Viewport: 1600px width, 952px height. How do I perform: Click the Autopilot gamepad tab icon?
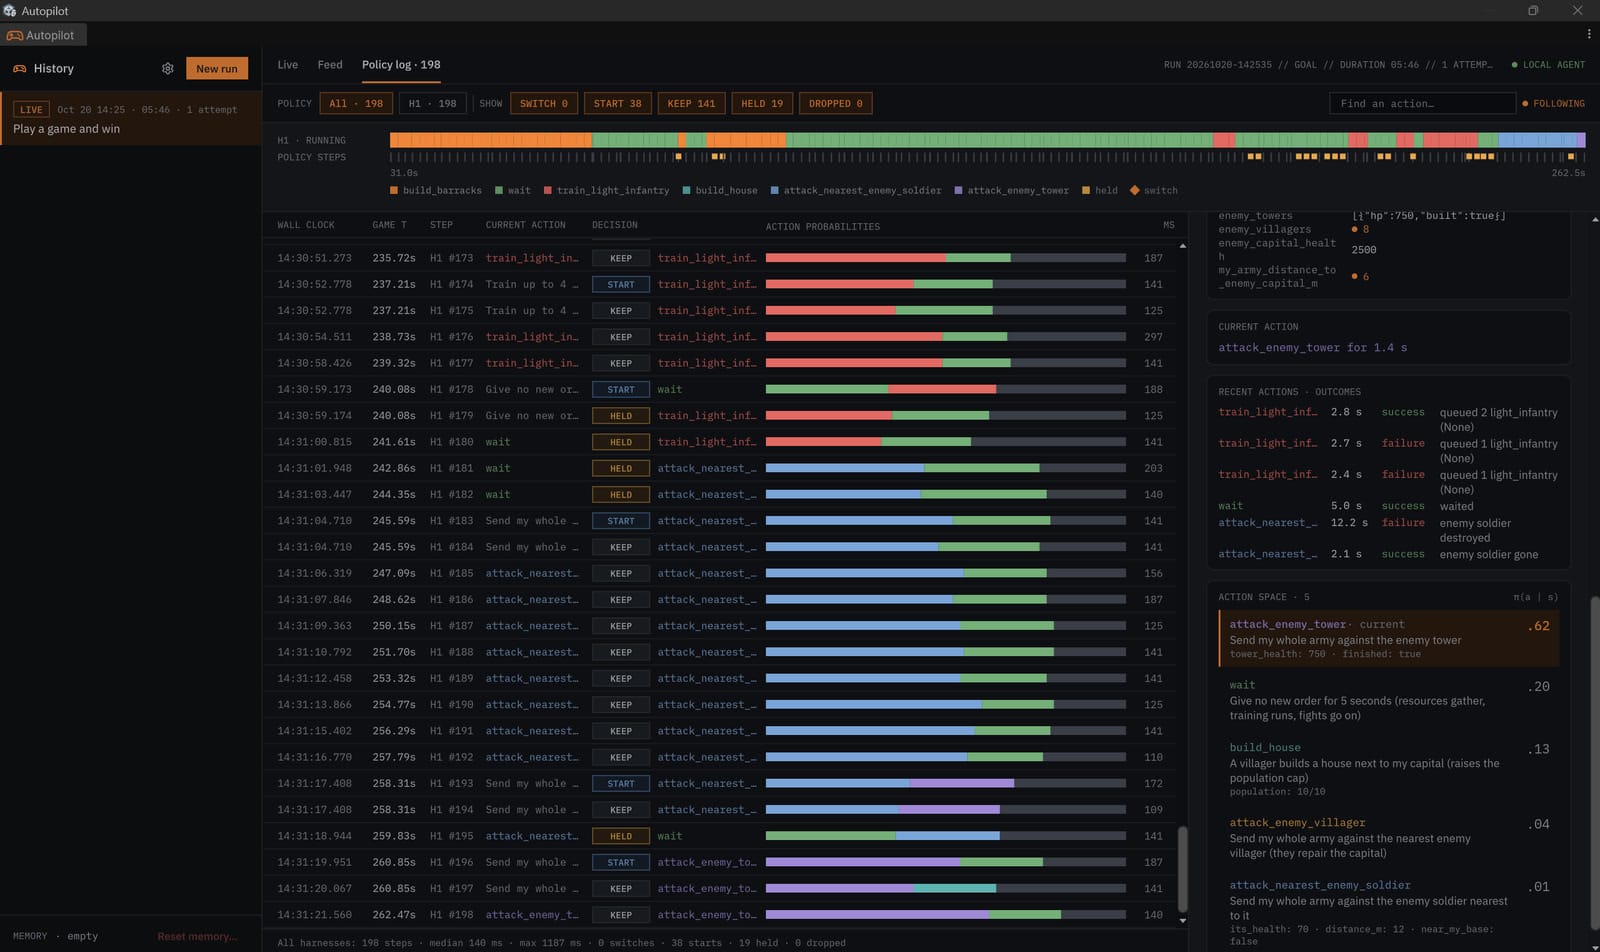point(15,35)
